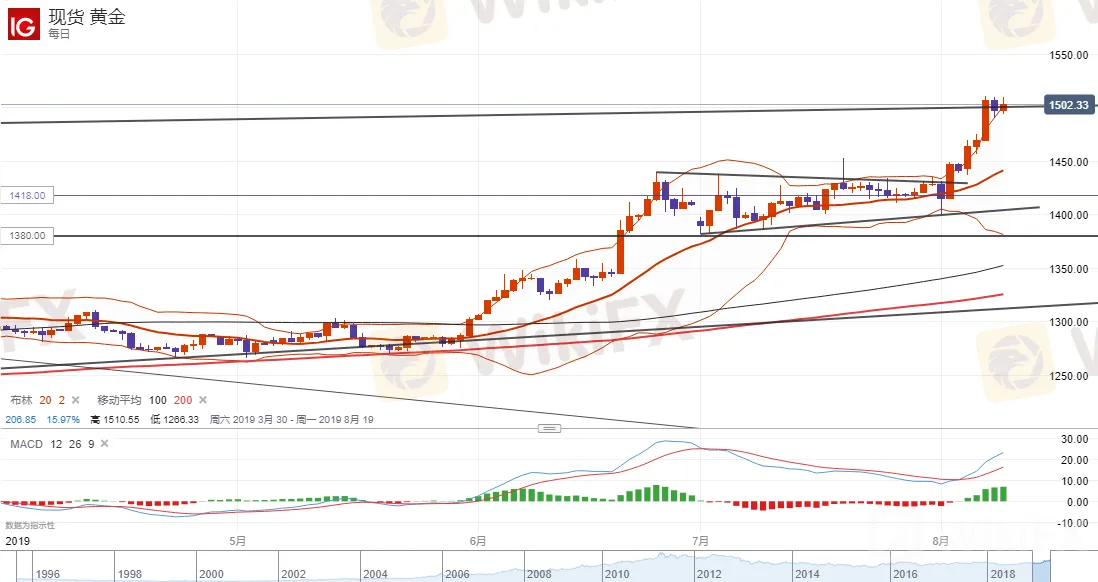Edit MACD slow period 26
Screen dimensions: 1098x582
pos(75,444)
